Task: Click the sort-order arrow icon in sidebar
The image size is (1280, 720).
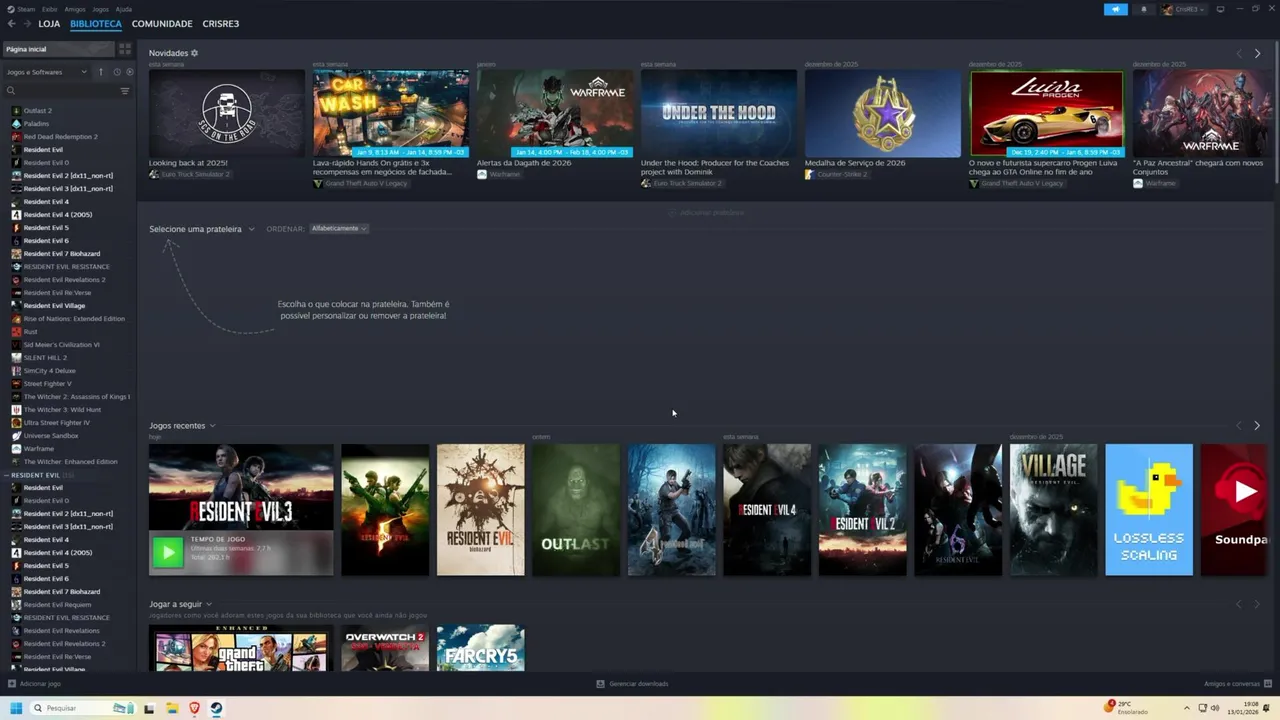Action: click(100, 72)
